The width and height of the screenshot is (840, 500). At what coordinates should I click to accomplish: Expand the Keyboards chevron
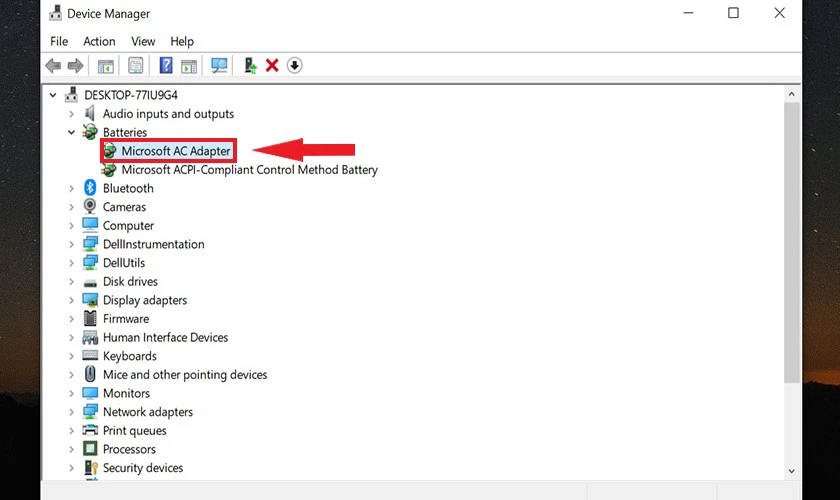[x=71, y=356]
